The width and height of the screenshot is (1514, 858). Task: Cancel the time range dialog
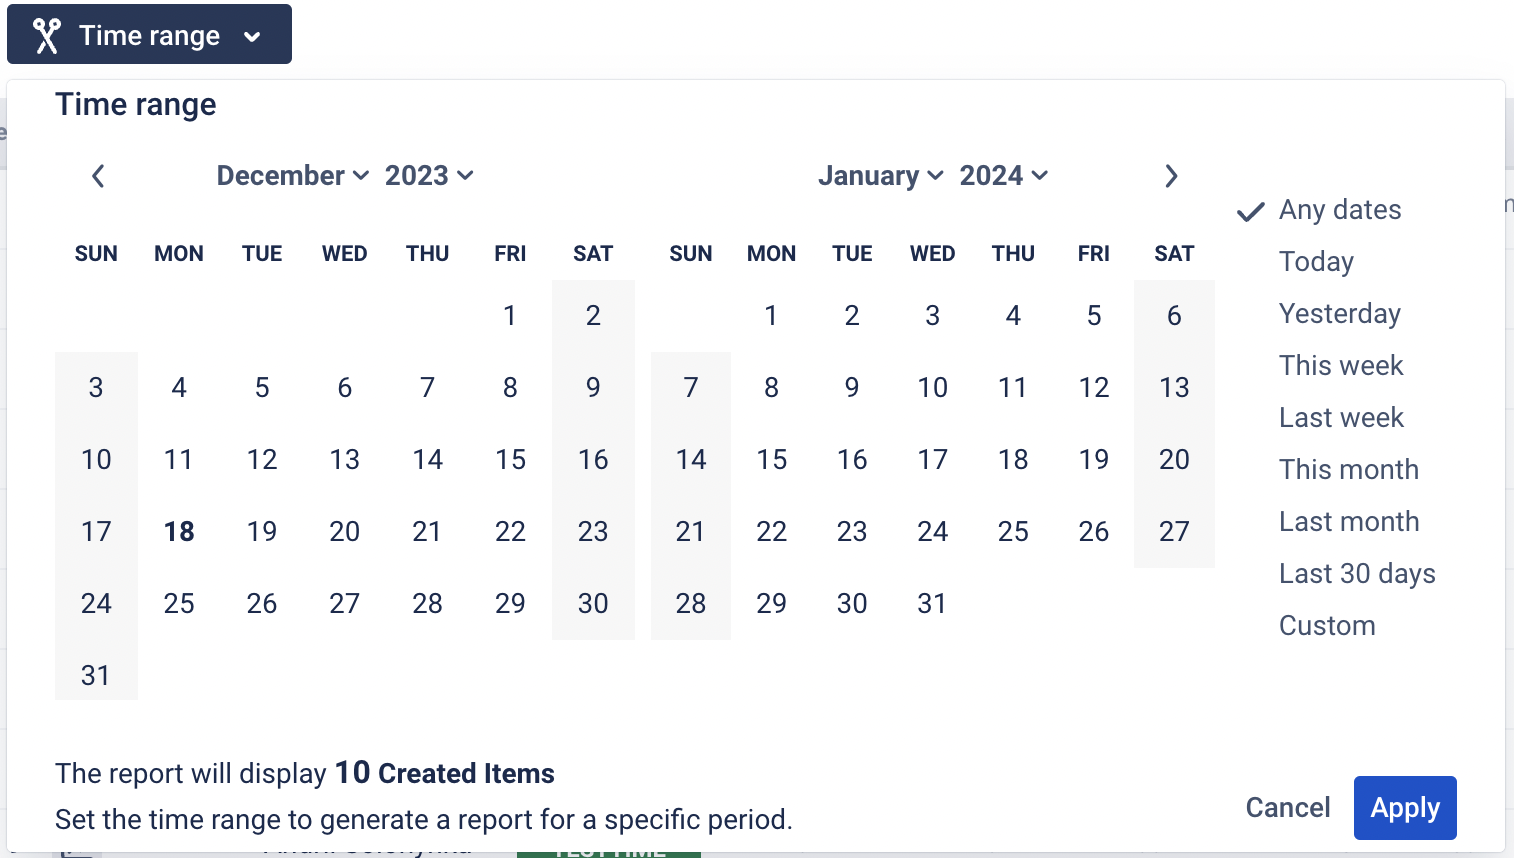tap(1287, 808)
